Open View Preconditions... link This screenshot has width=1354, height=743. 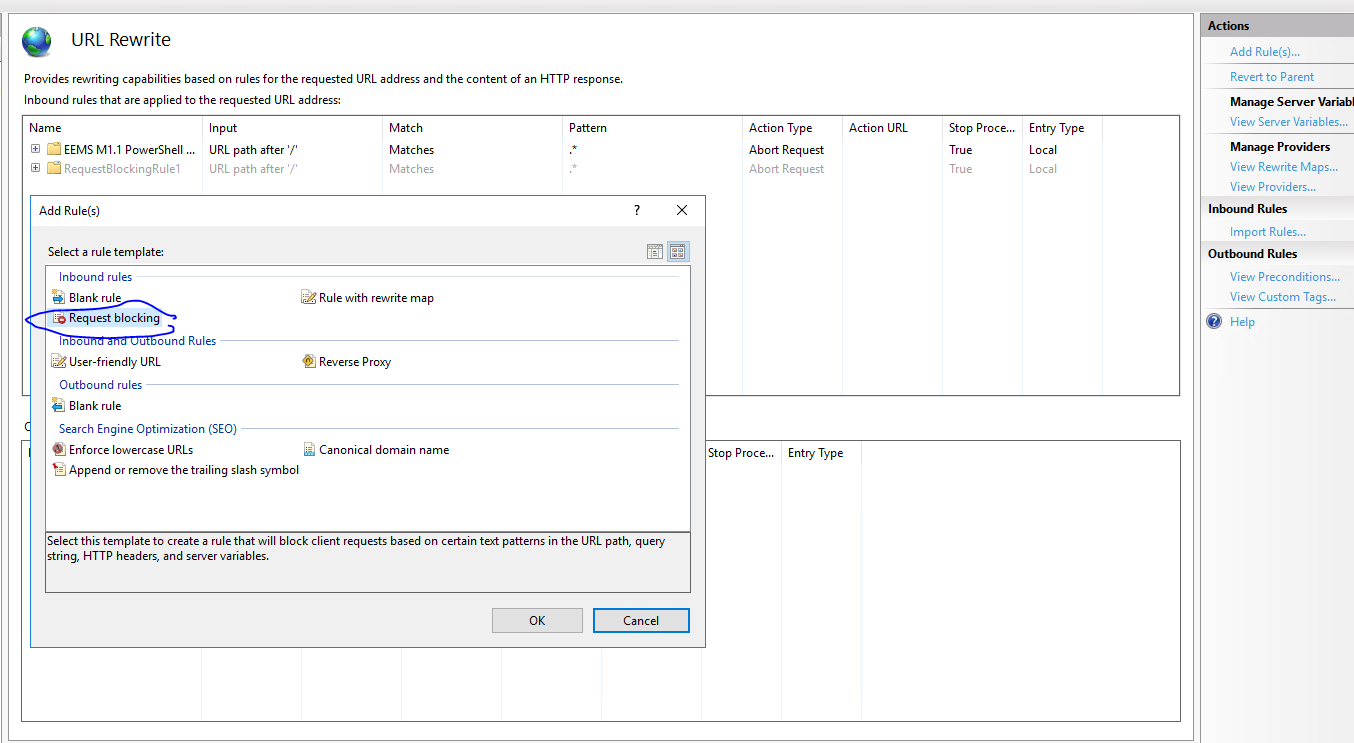[x=1285, y=277]
